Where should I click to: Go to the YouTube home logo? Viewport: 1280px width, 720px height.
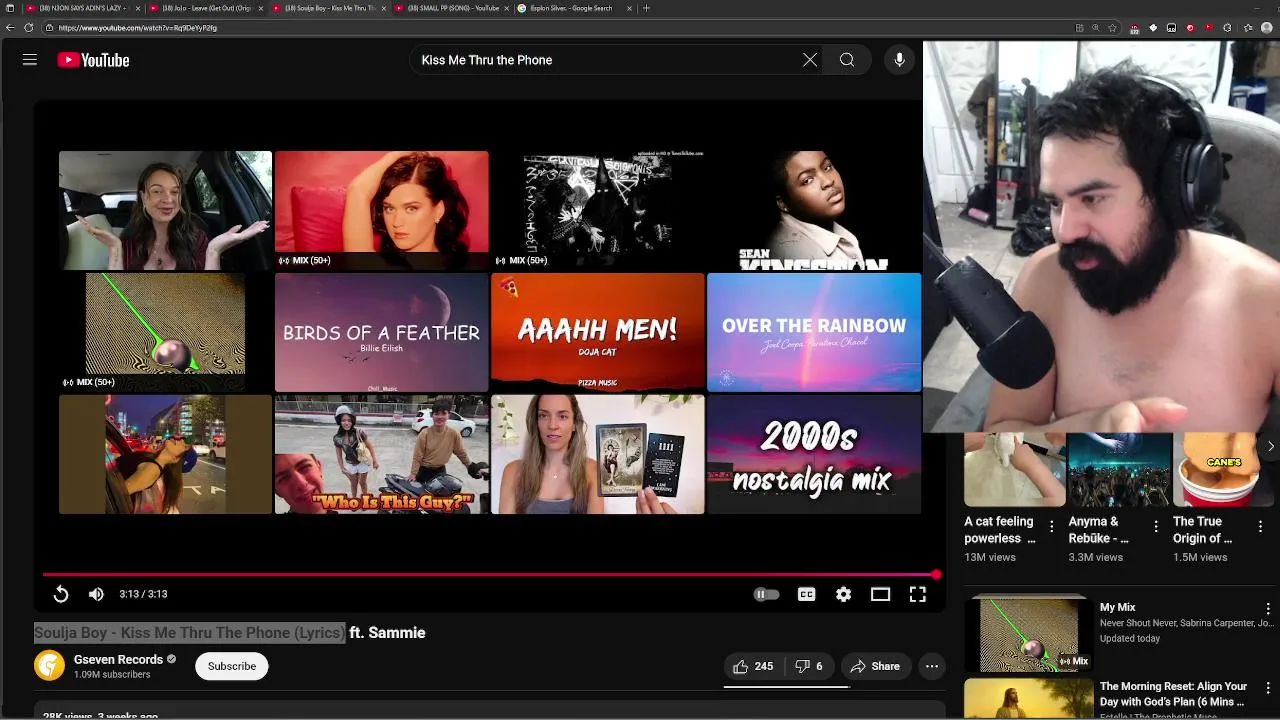[93, 60]
